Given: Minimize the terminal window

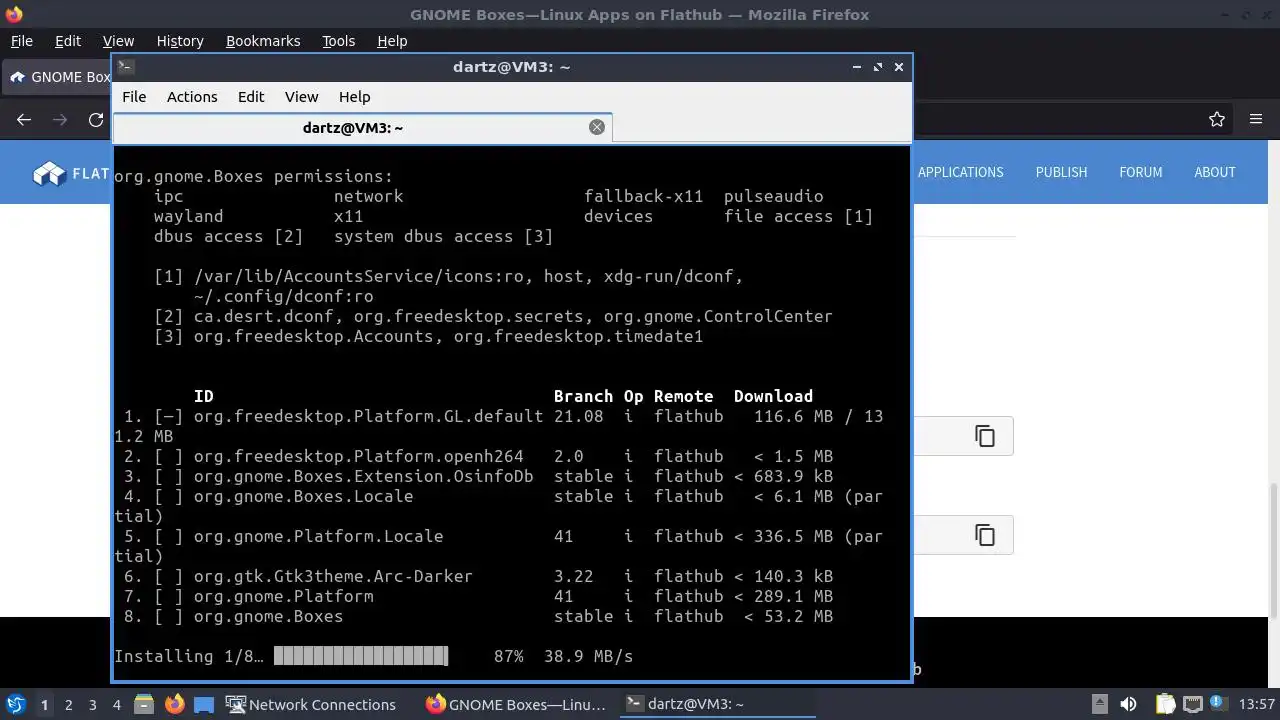Looking at the screenshot, I should tap(857, 67).
